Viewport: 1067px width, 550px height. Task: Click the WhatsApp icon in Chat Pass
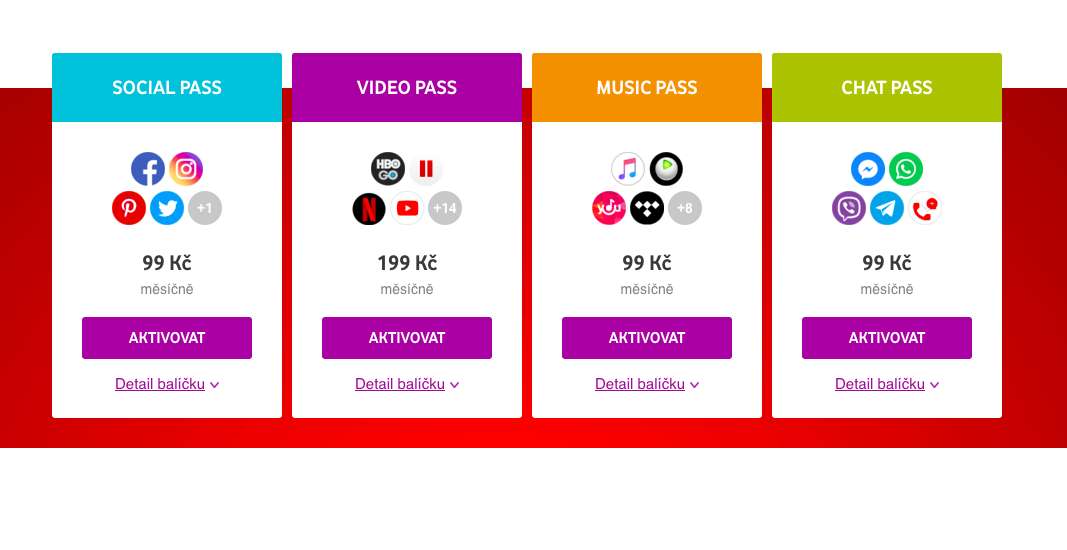pos(906,169)
